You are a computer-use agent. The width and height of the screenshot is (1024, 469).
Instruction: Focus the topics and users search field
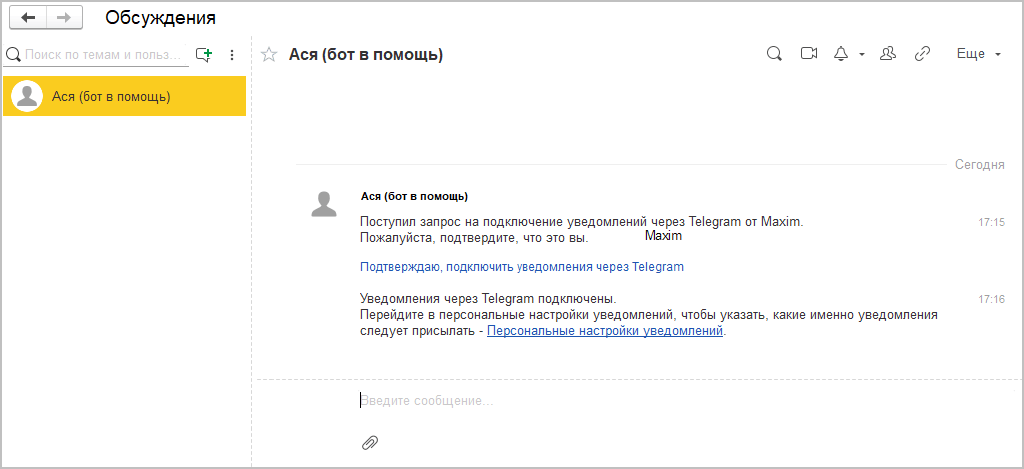[104, 55]
